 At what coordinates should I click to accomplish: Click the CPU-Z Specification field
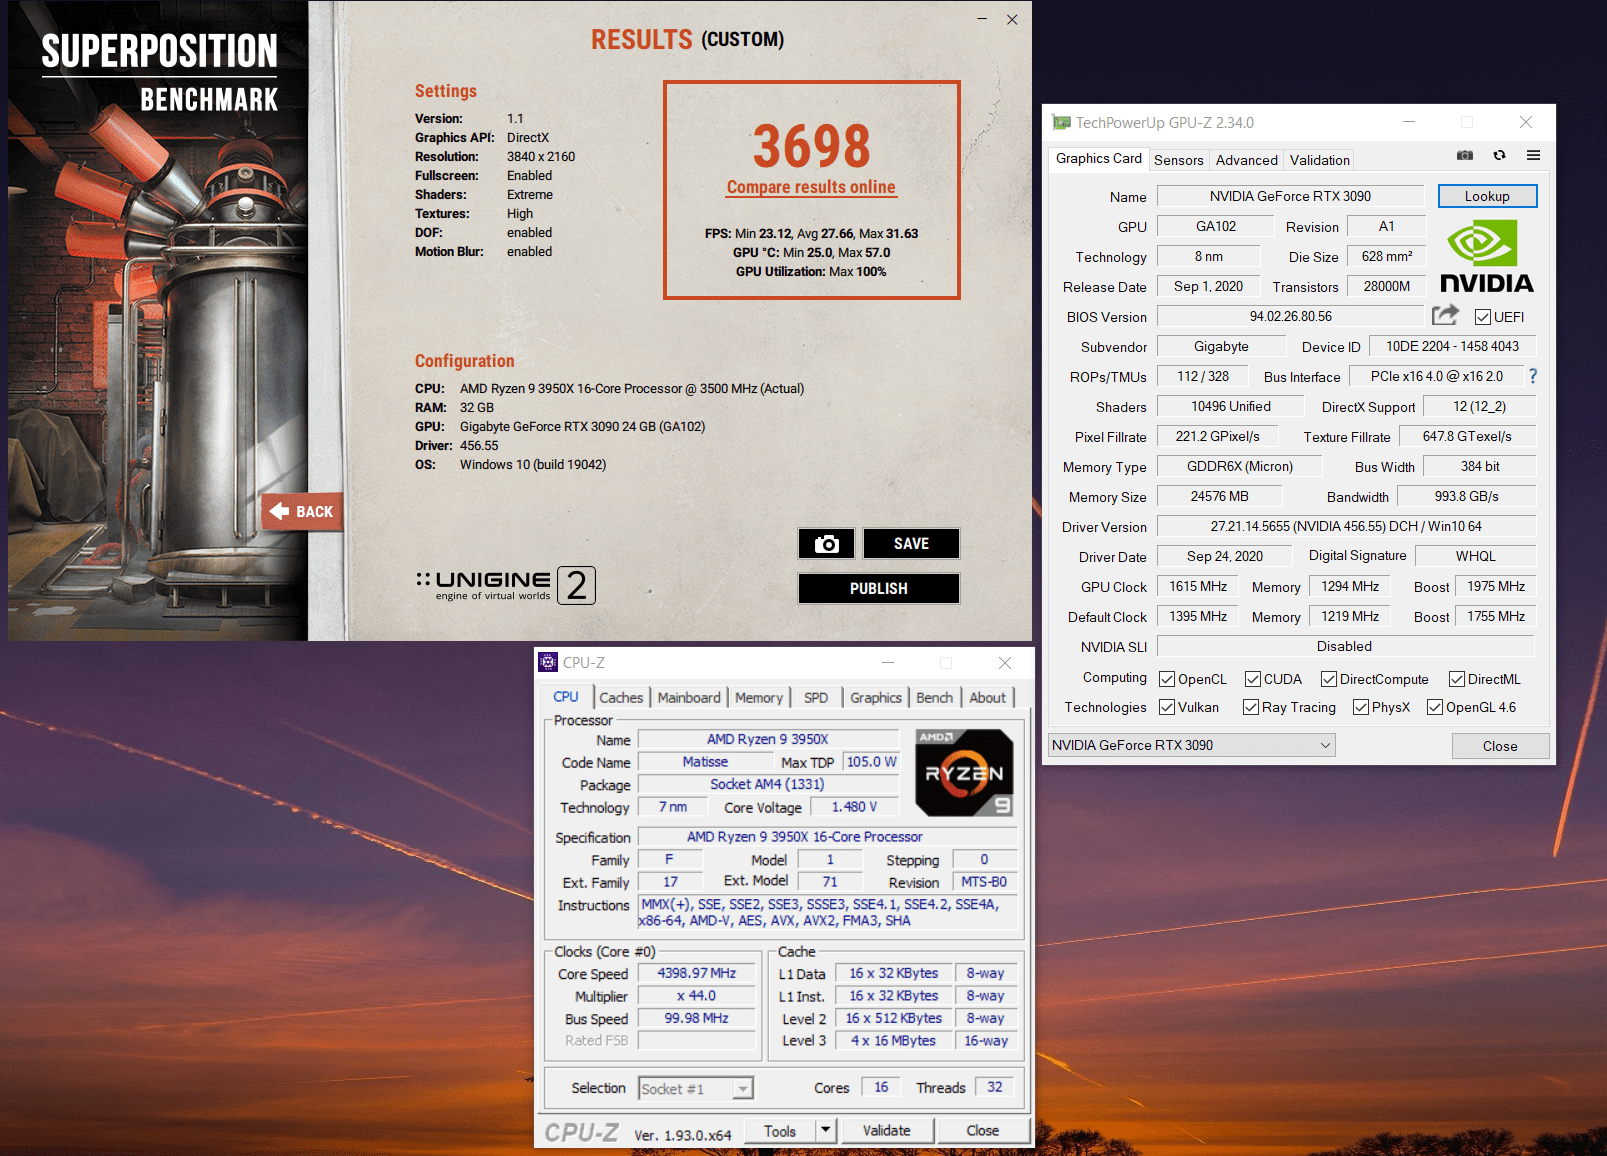tap(828, 837)
